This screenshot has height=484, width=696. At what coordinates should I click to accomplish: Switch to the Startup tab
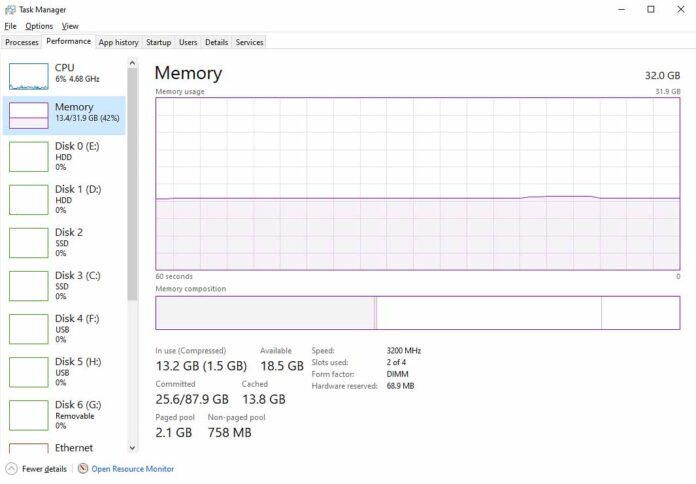[x=158, y=42]
